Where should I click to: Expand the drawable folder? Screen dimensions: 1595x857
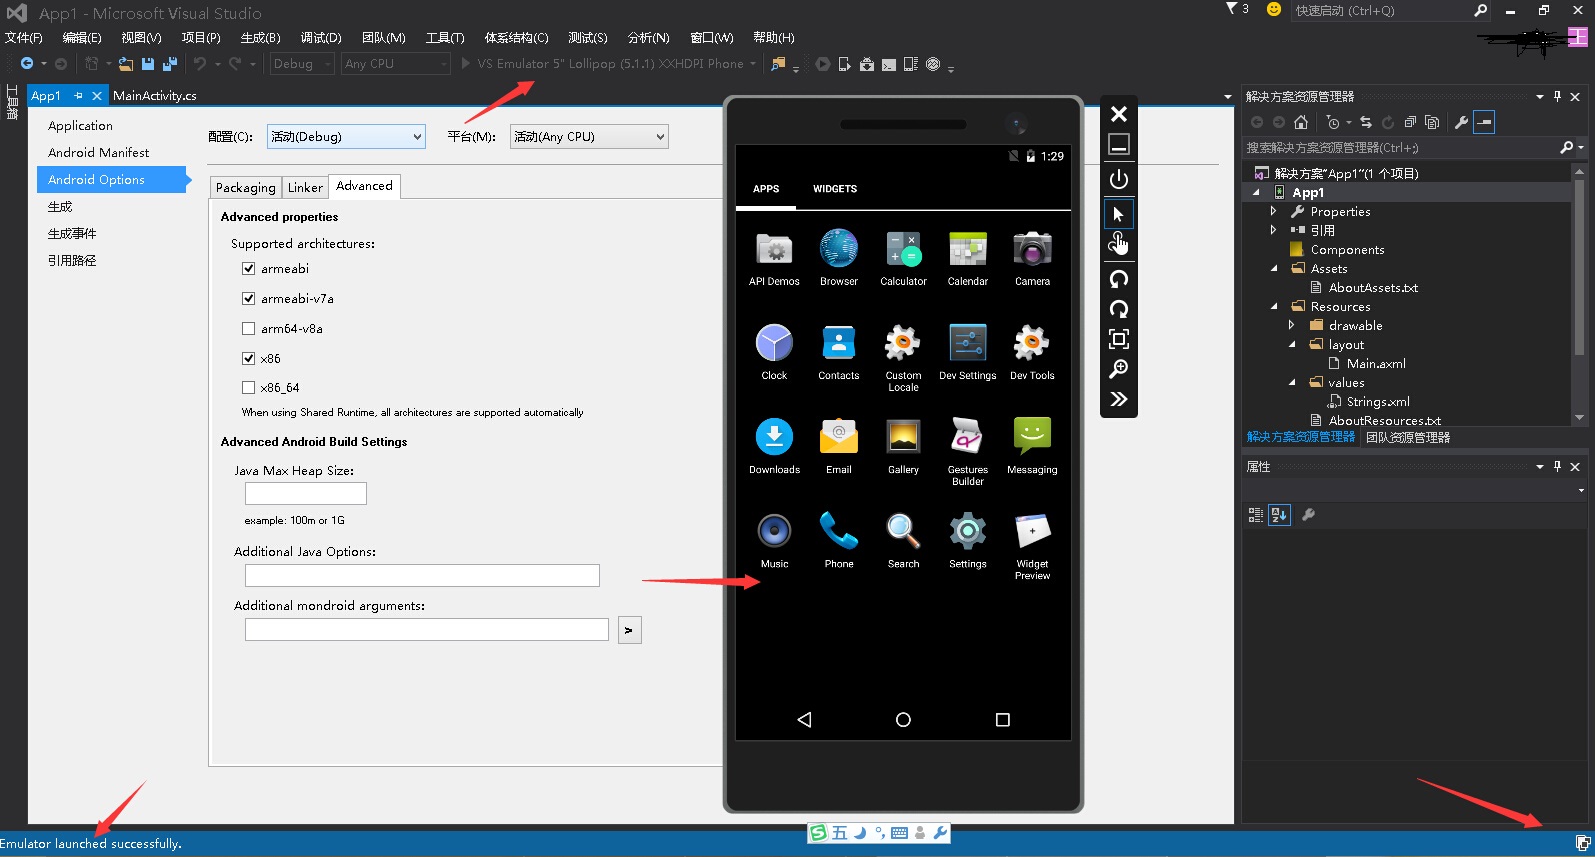tap(1291, 325)
